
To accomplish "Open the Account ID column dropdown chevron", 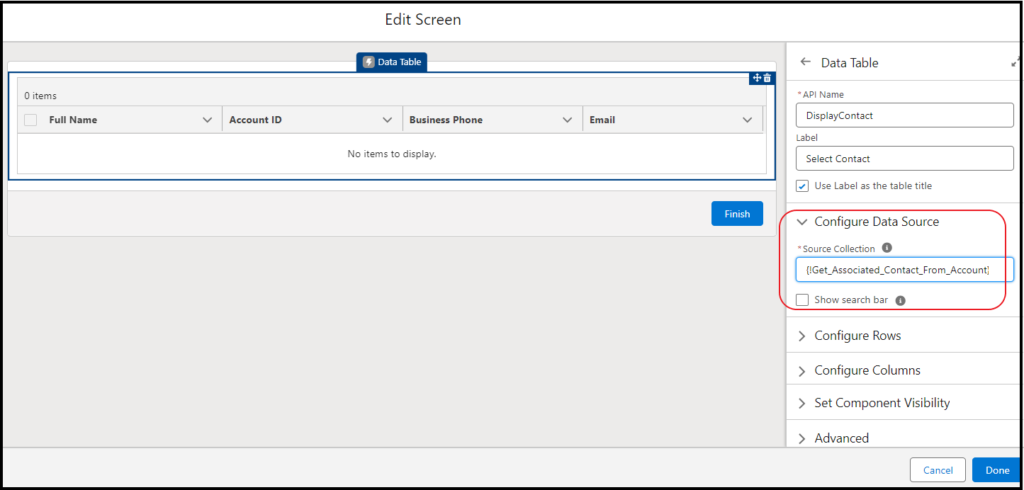I will click(x=387, y=120).
